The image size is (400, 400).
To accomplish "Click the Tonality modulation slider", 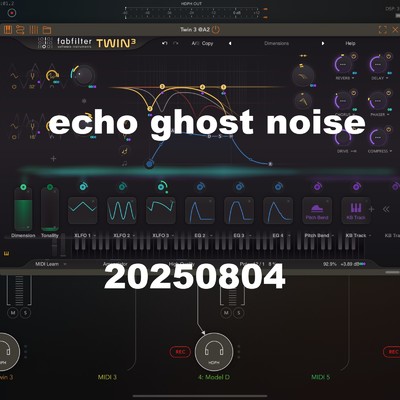I will [50, 209].
